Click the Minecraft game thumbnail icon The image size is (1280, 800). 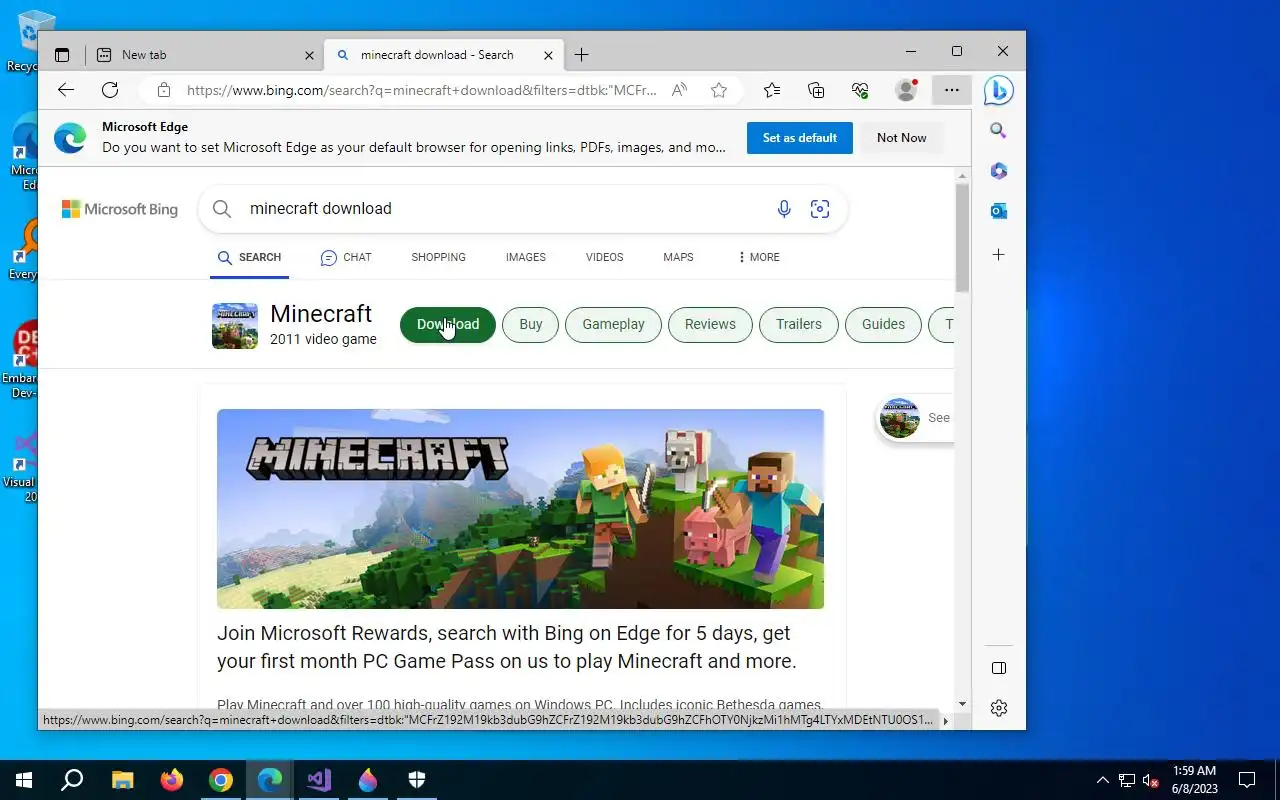[235, 326]
